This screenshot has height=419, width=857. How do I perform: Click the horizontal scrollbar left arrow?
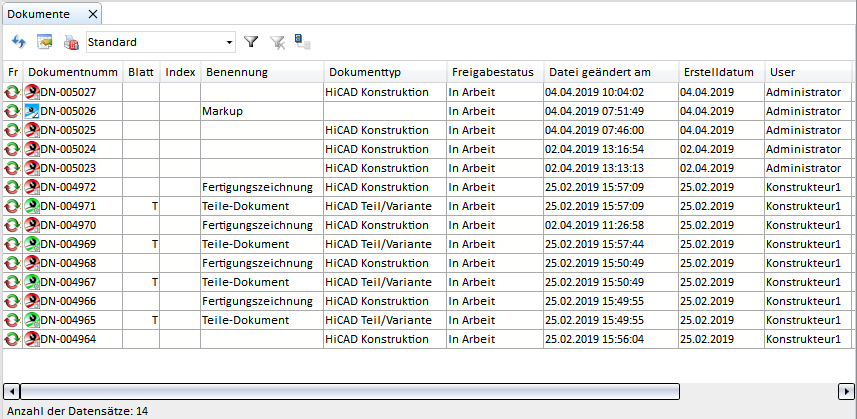tap(11, 391)
